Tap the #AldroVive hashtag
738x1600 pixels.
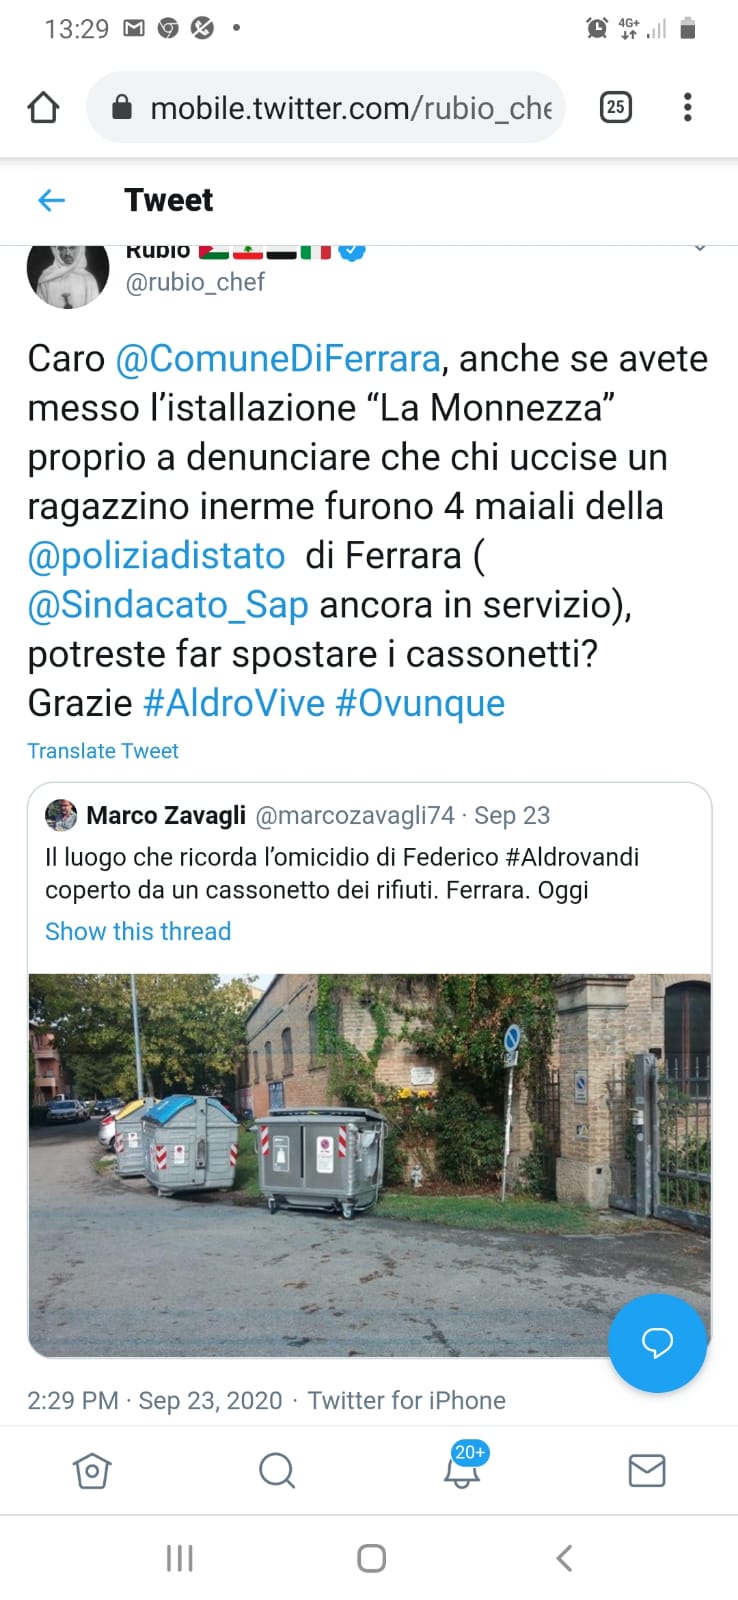(234, 703)
